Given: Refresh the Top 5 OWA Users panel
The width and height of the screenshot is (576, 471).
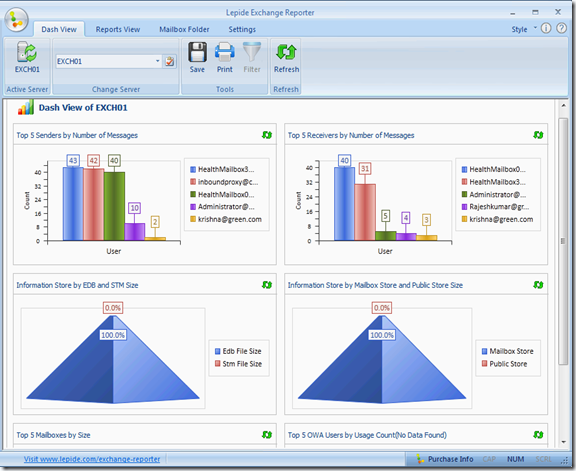Looking at the screenshot, I should coord(538,435).
